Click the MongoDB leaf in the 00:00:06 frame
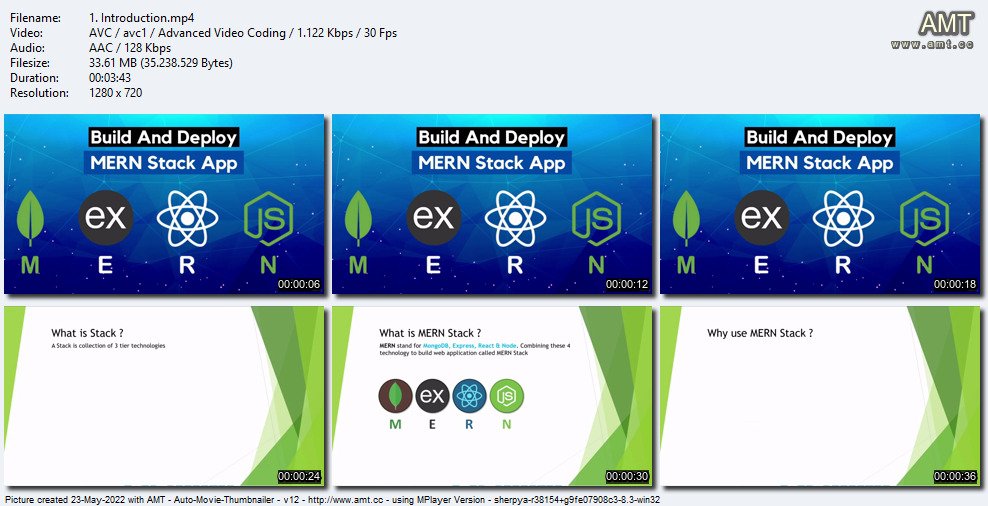The width and height of the screenshot is (988, 506). tap(30, 218)
